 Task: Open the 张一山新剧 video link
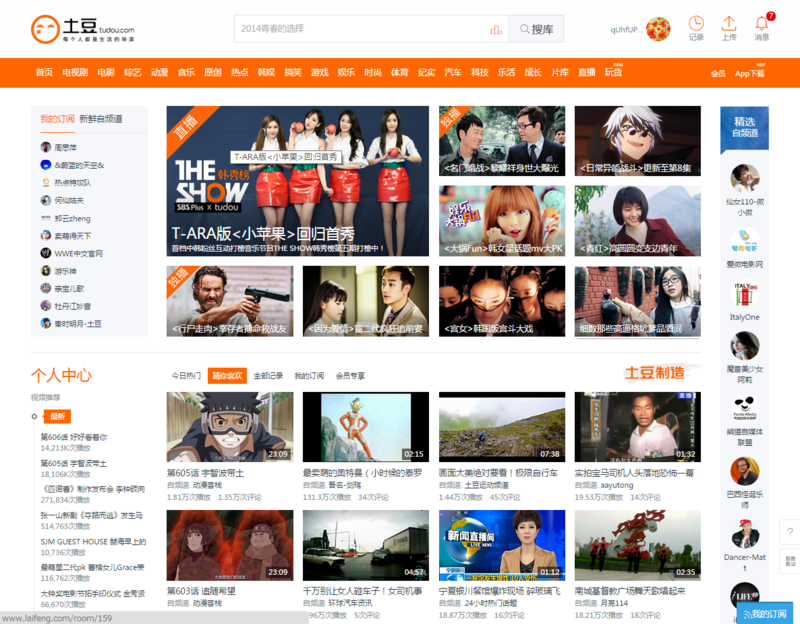(x=92, y=515)
